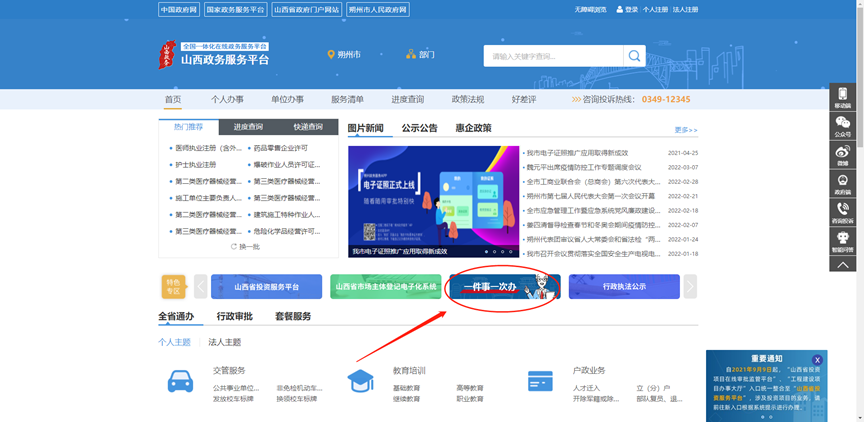Click the 换一批 refresh icon

(x=234, y=247)
